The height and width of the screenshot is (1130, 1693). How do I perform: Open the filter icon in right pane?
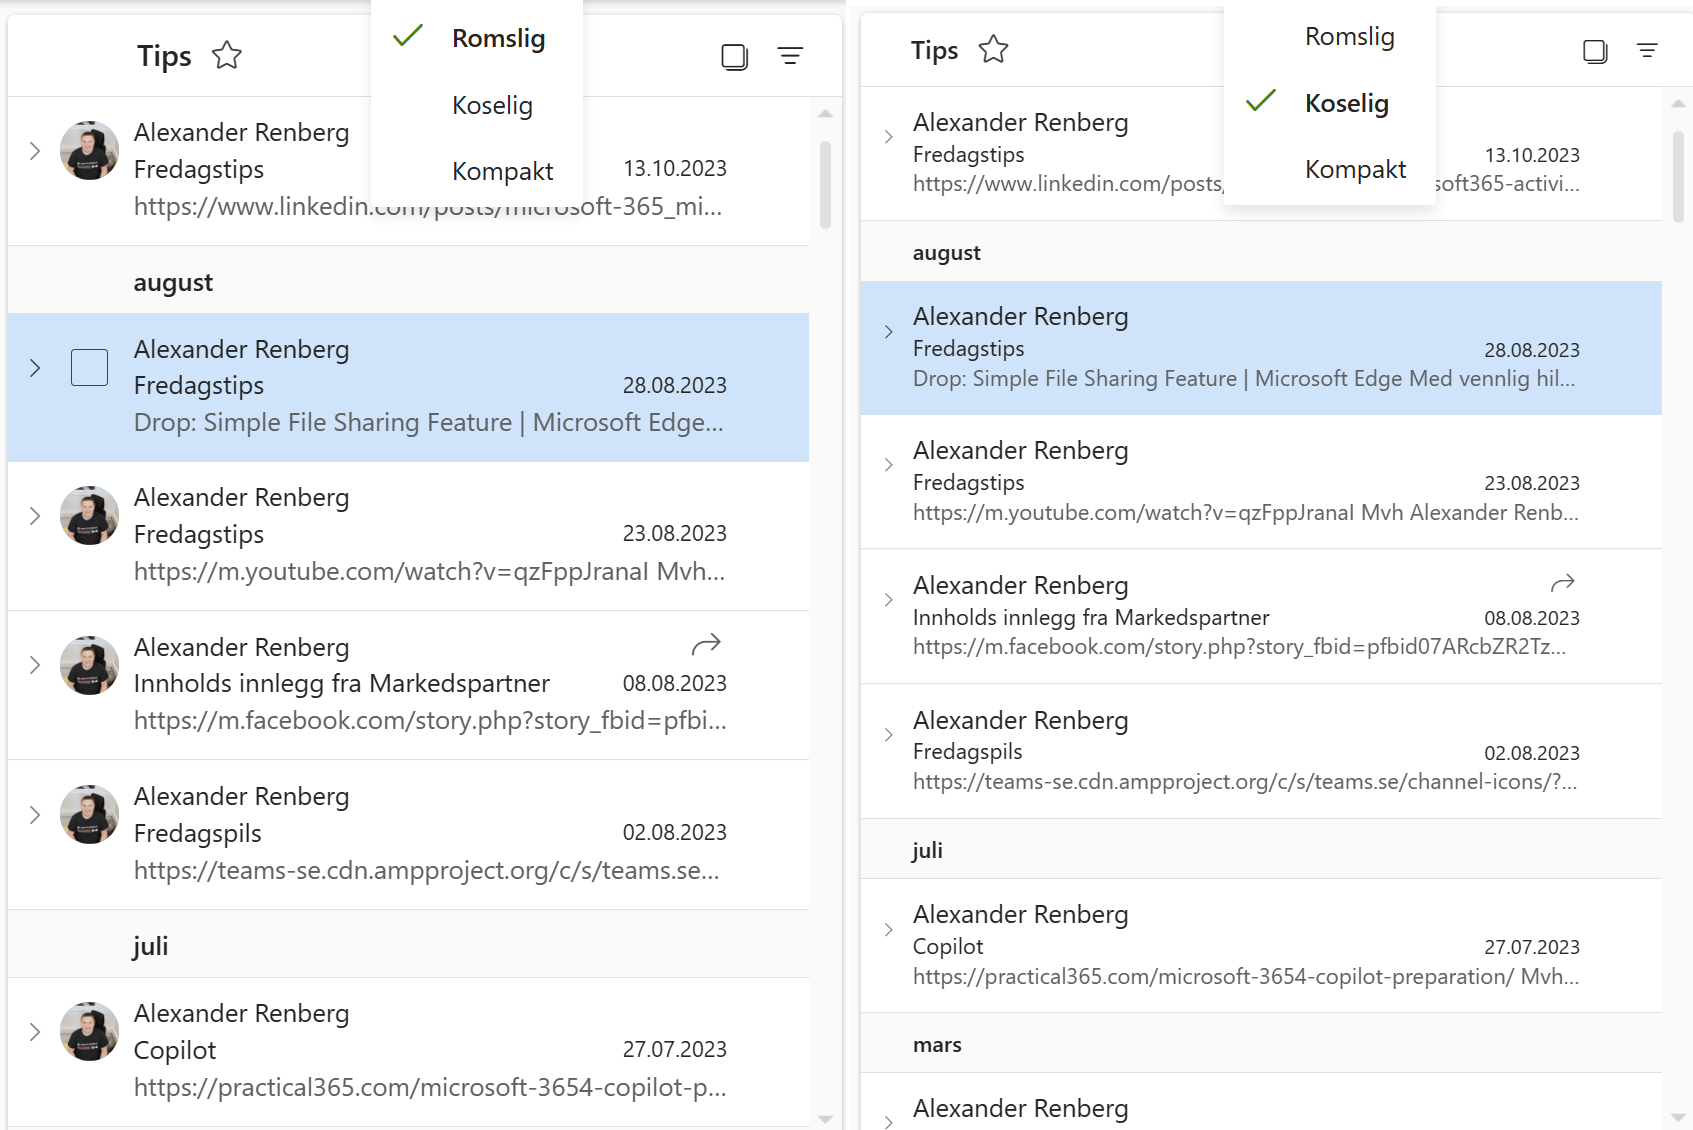pos(1648,49)
